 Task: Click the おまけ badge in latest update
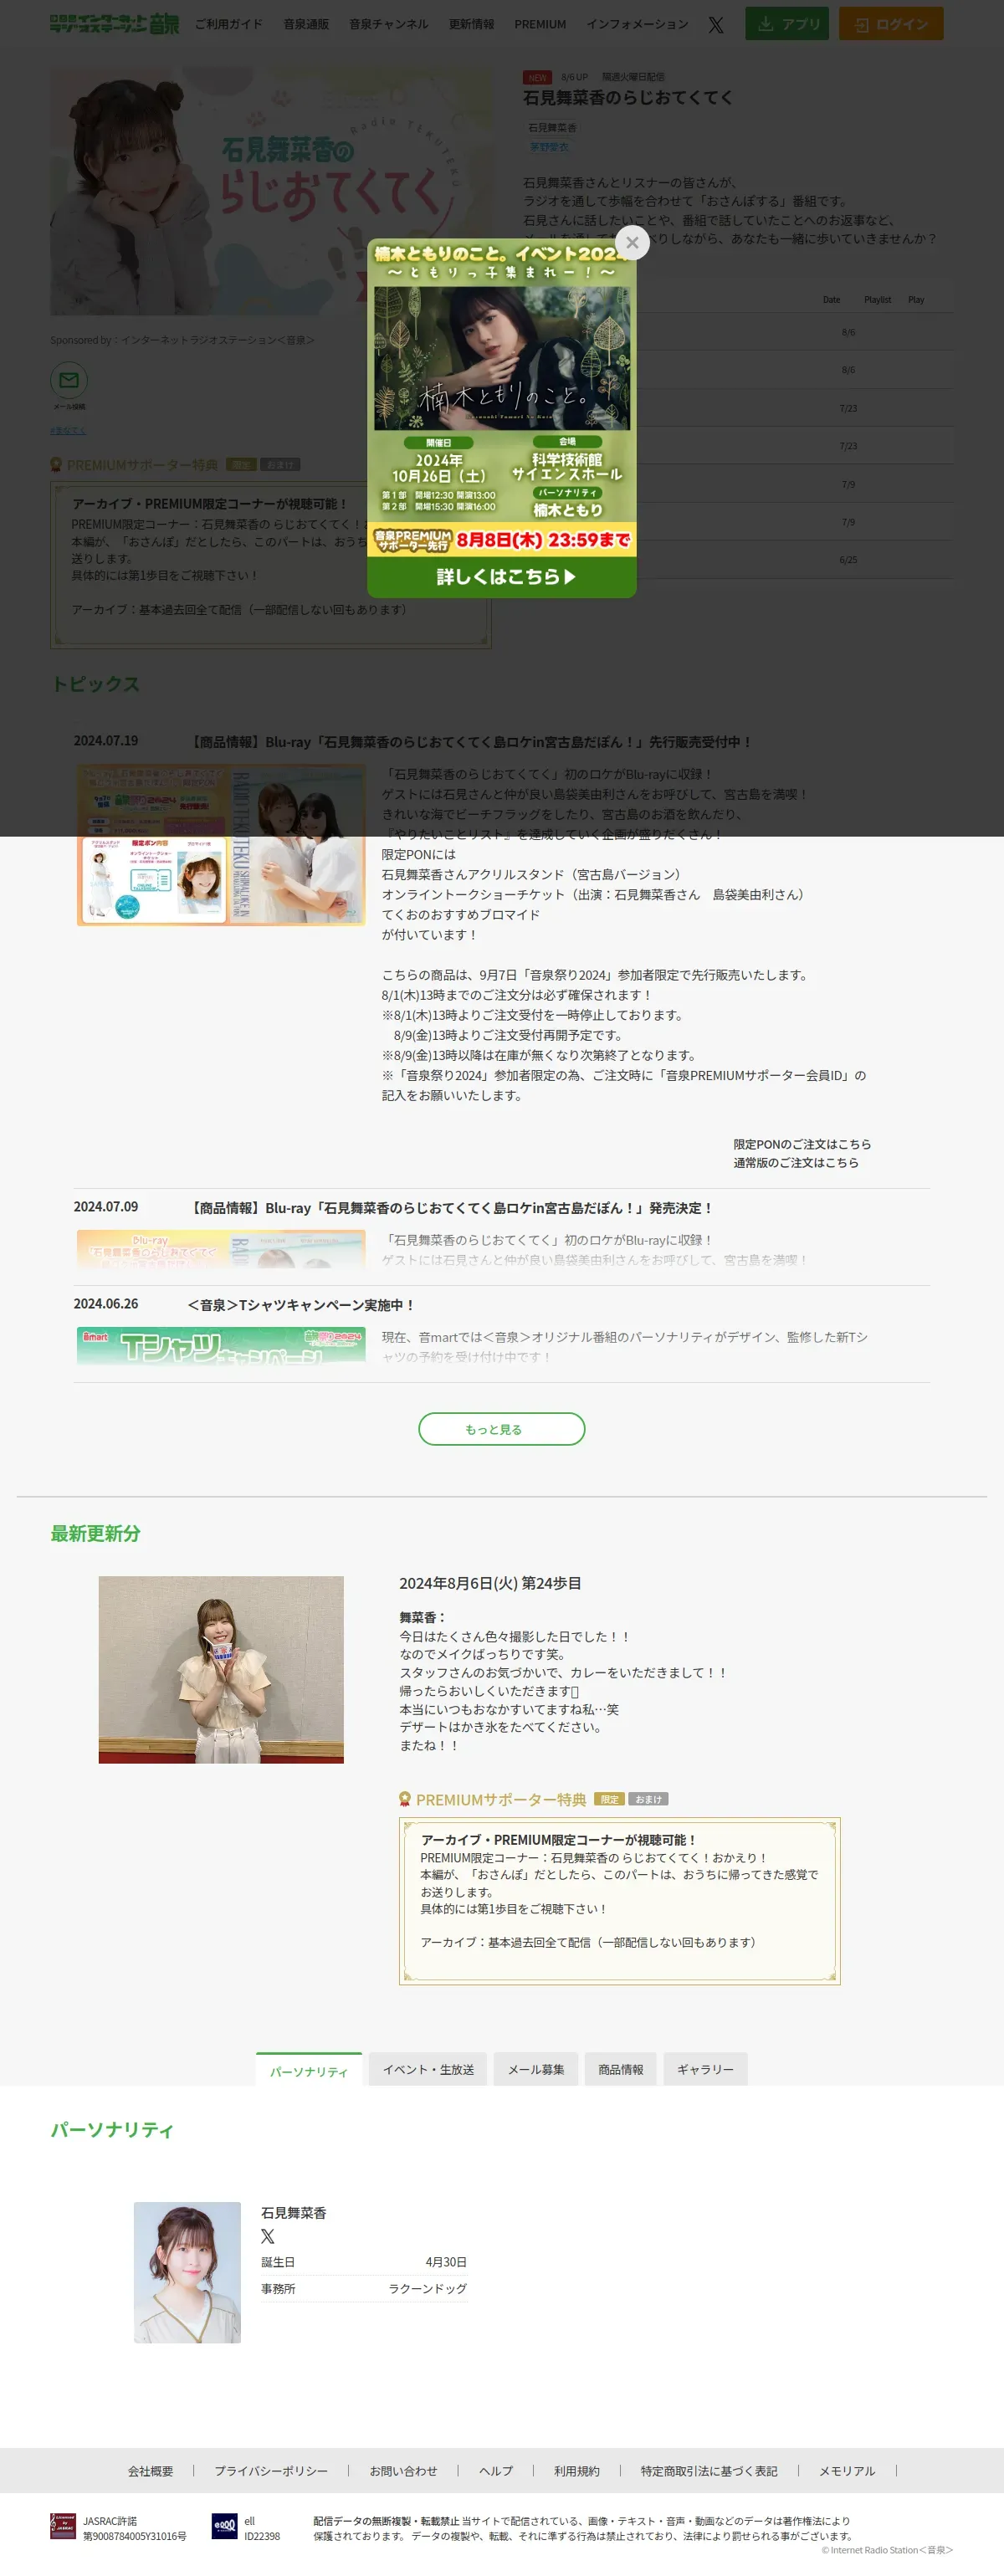(x=648, y=1799)
